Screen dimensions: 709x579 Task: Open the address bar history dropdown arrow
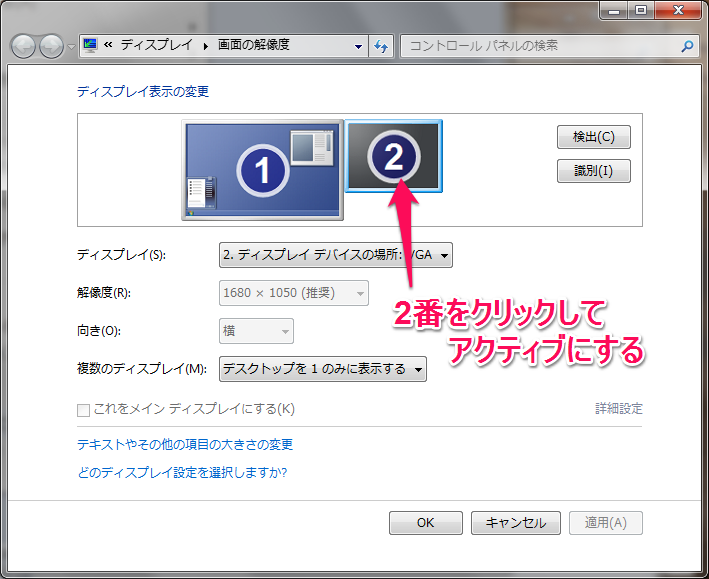coord(358,46)
